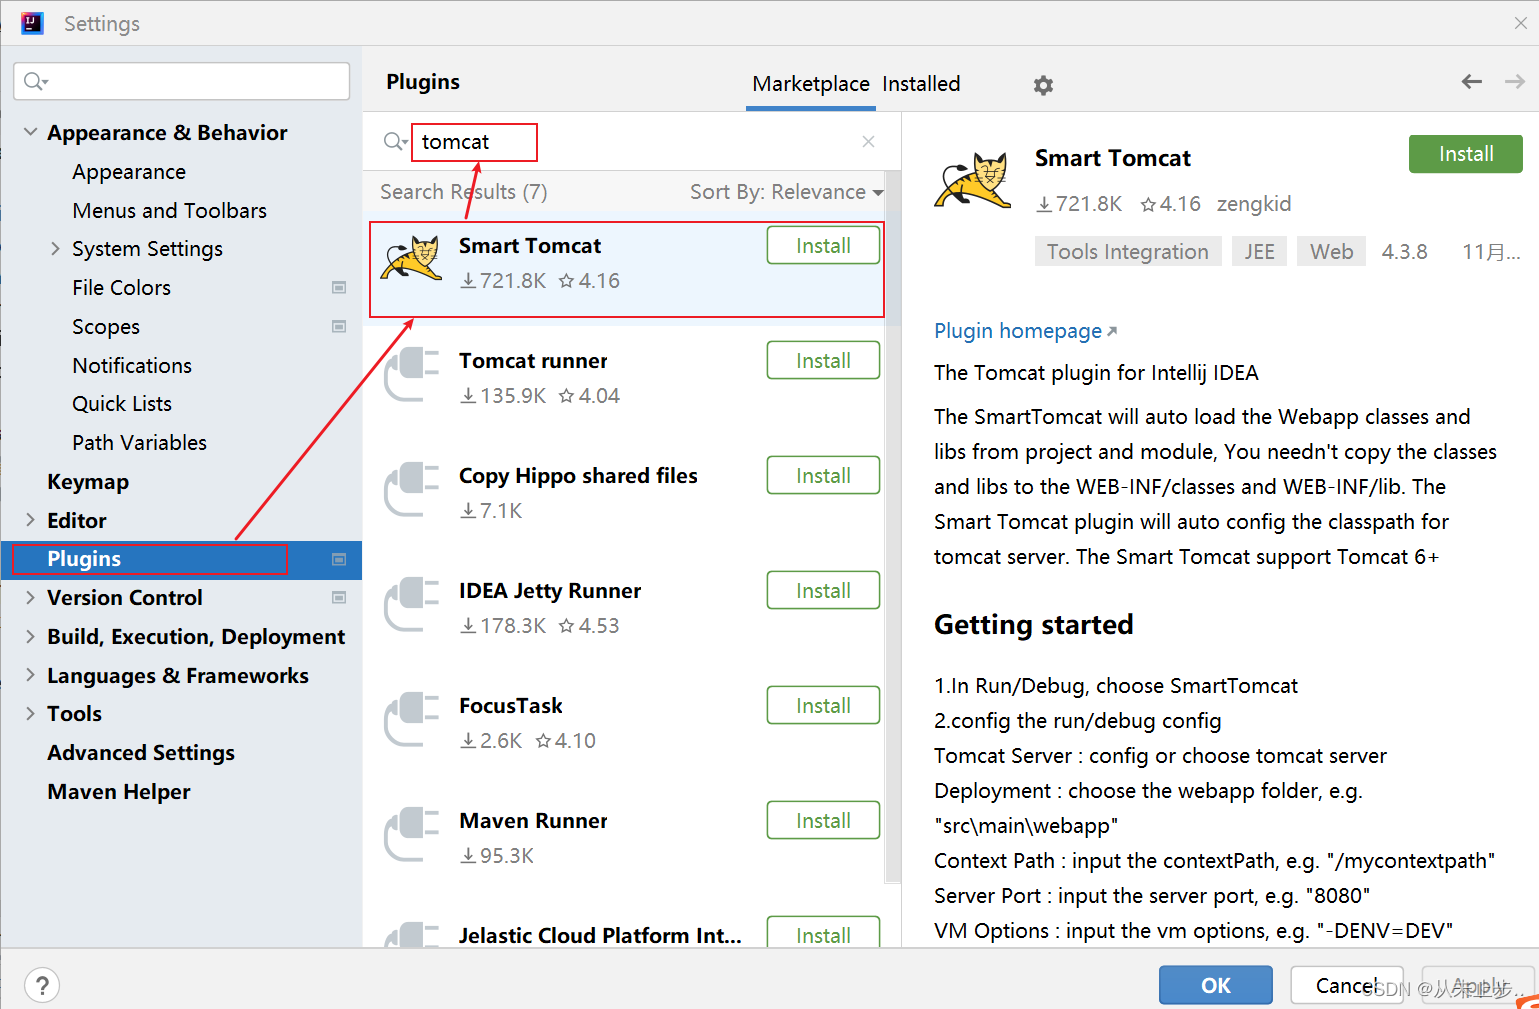1539x1009 pixels.
Task: Click the OK button
Action: pyautogui.click(x=1216, y=985)
